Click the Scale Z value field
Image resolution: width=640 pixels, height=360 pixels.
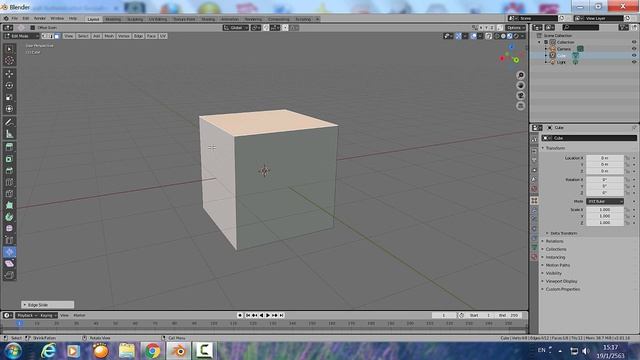[x=605, y=223]
